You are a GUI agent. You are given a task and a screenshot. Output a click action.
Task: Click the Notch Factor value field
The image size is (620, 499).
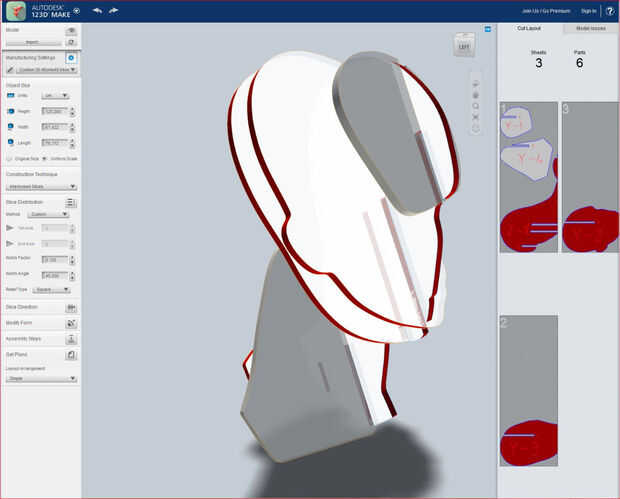(55, 260)
